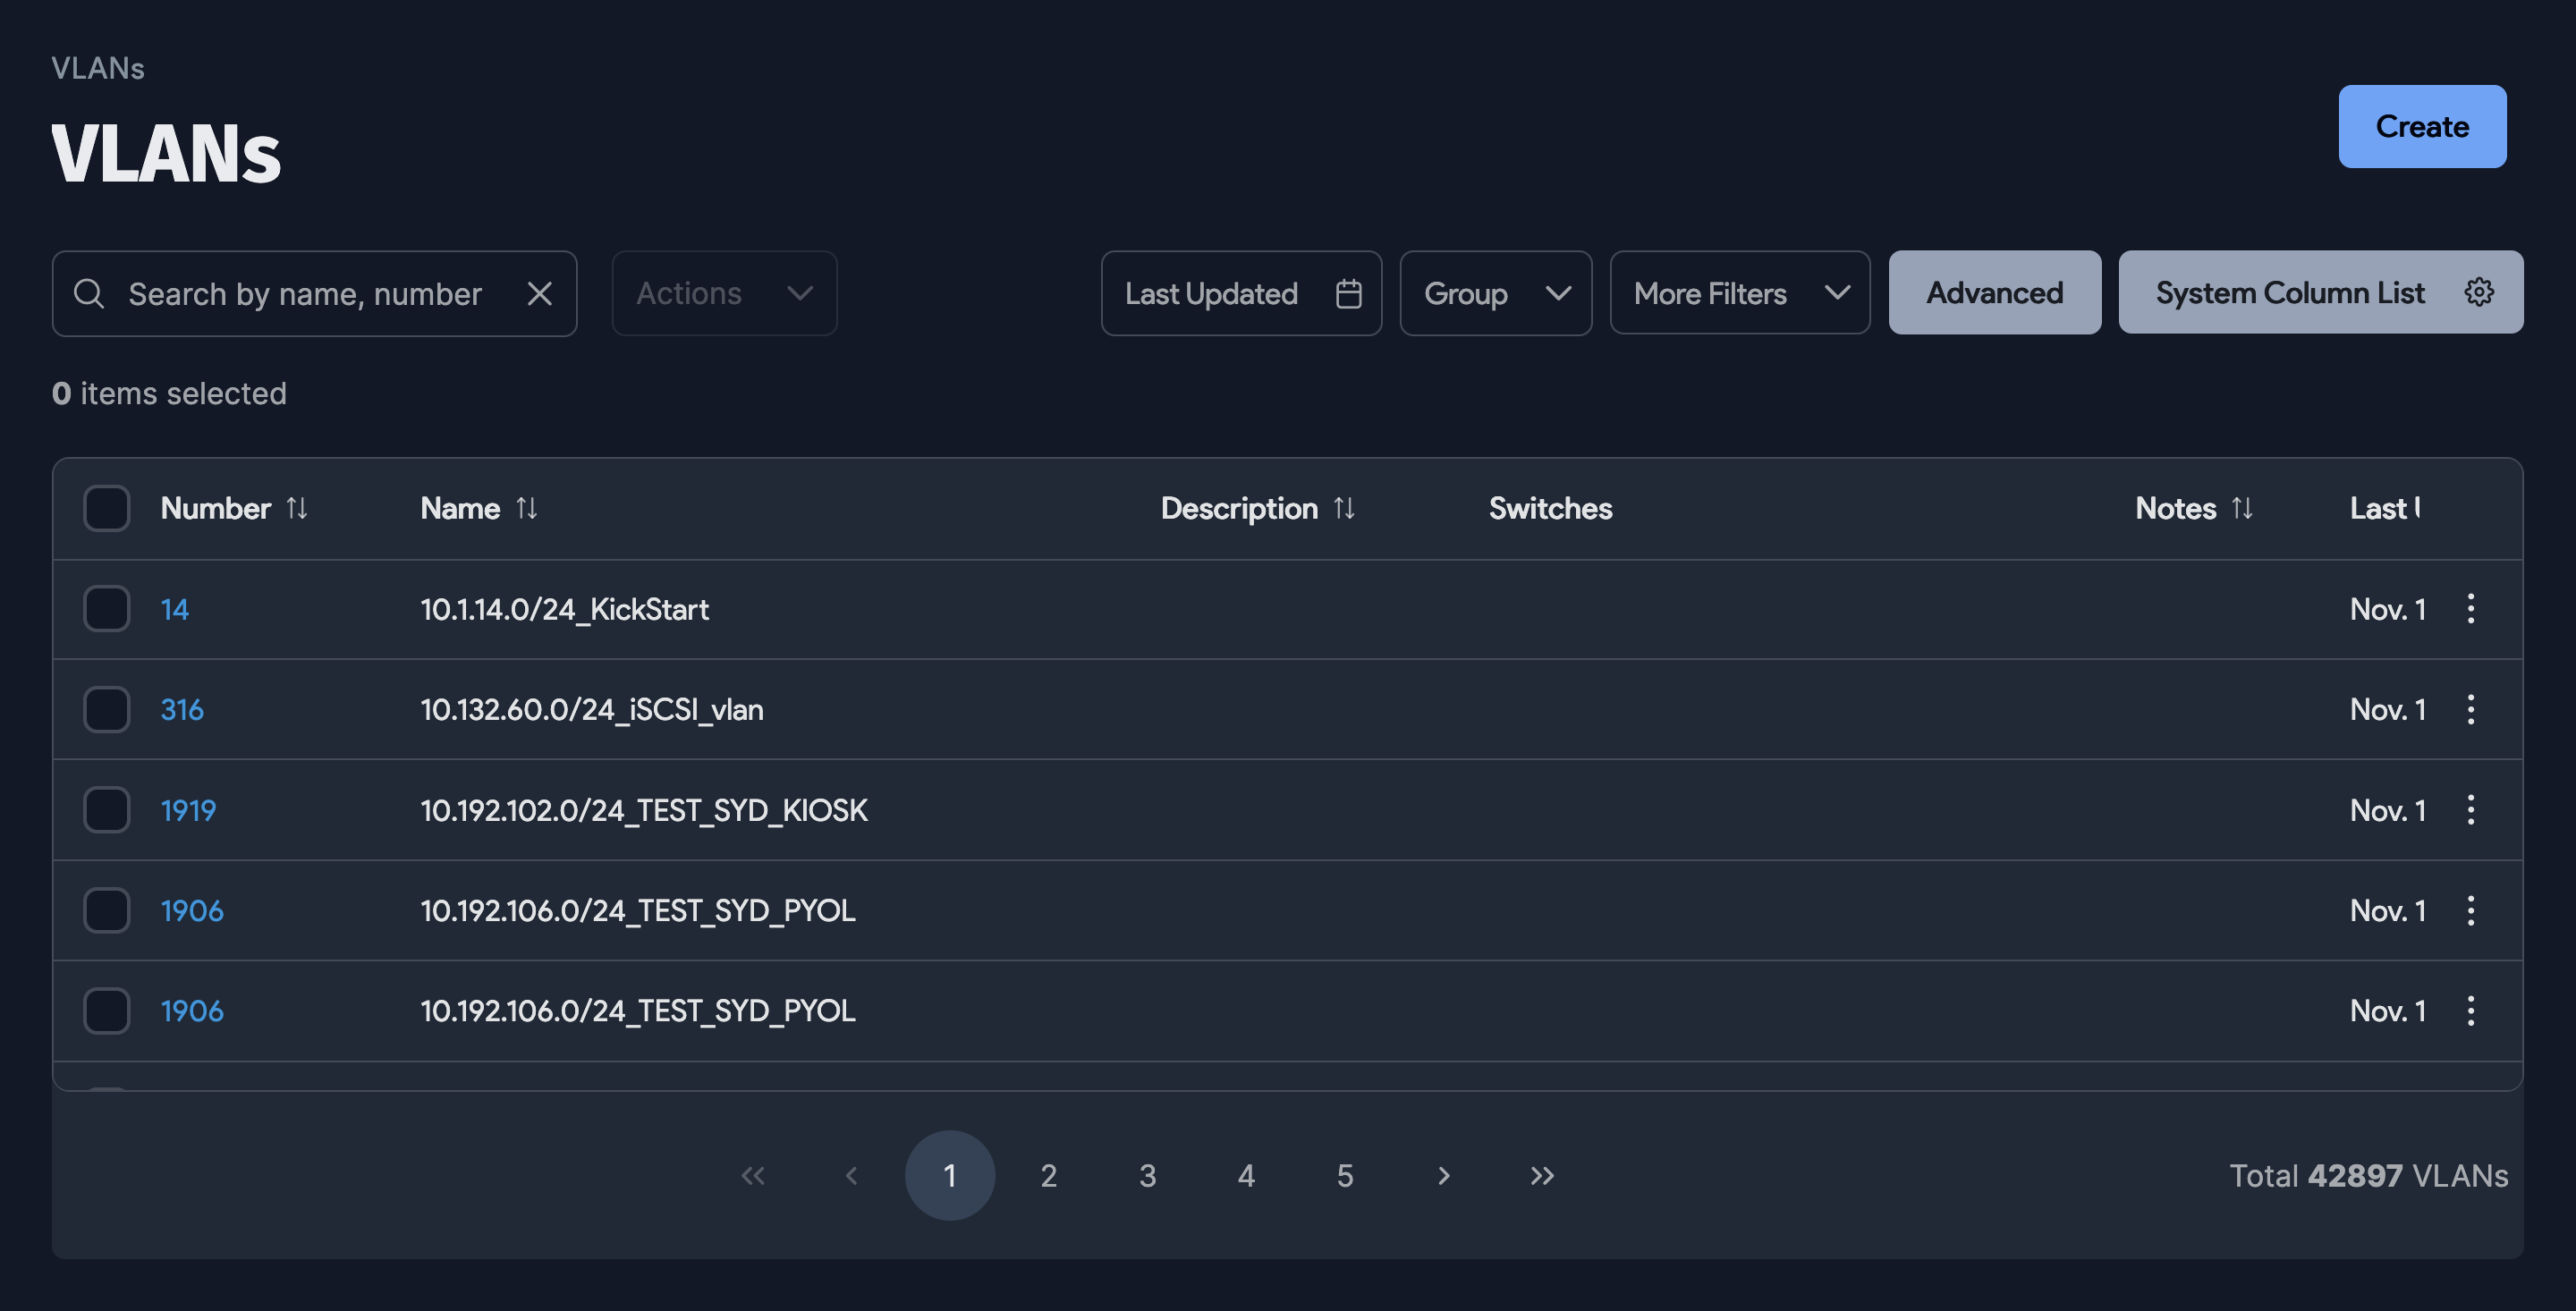2576x1311 pixels.
Task: Open the More Filters dropdown
Action: pyautogui.click(x=1740, y=293)
